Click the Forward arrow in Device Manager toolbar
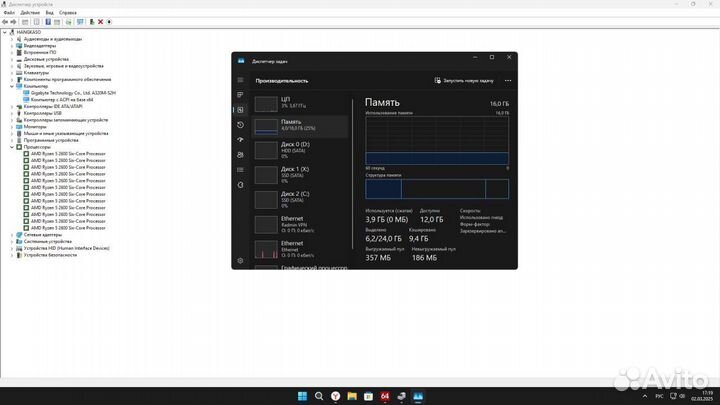 13,22
